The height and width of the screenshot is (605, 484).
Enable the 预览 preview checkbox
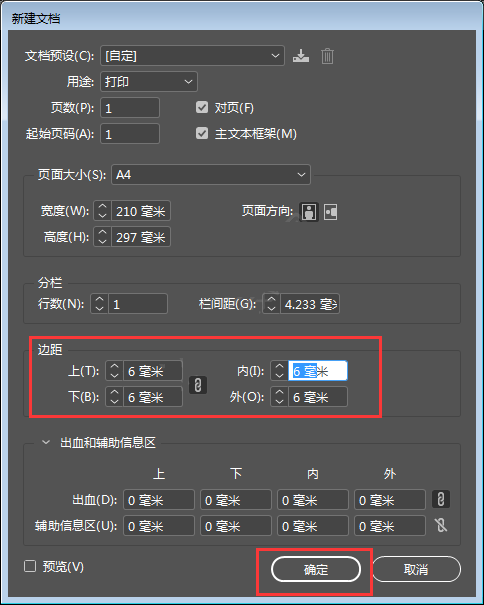pos(30,566)
